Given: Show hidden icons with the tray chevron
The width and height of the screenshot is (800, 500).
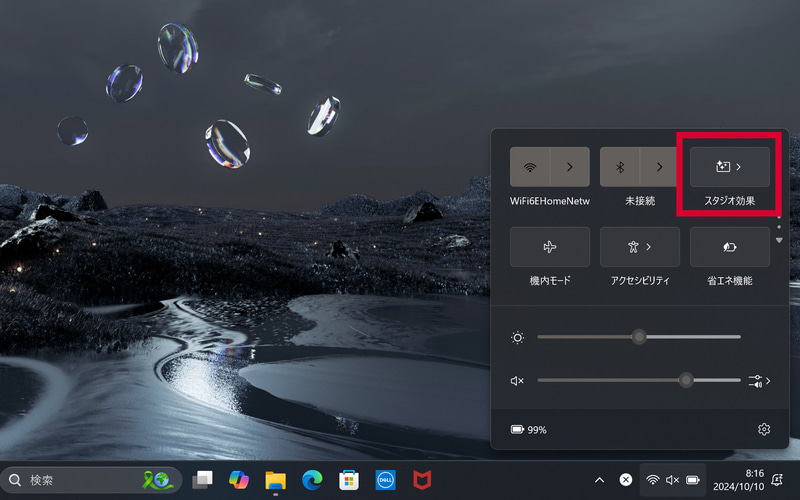Looking at the screenshot, I should tap(599, 480).
